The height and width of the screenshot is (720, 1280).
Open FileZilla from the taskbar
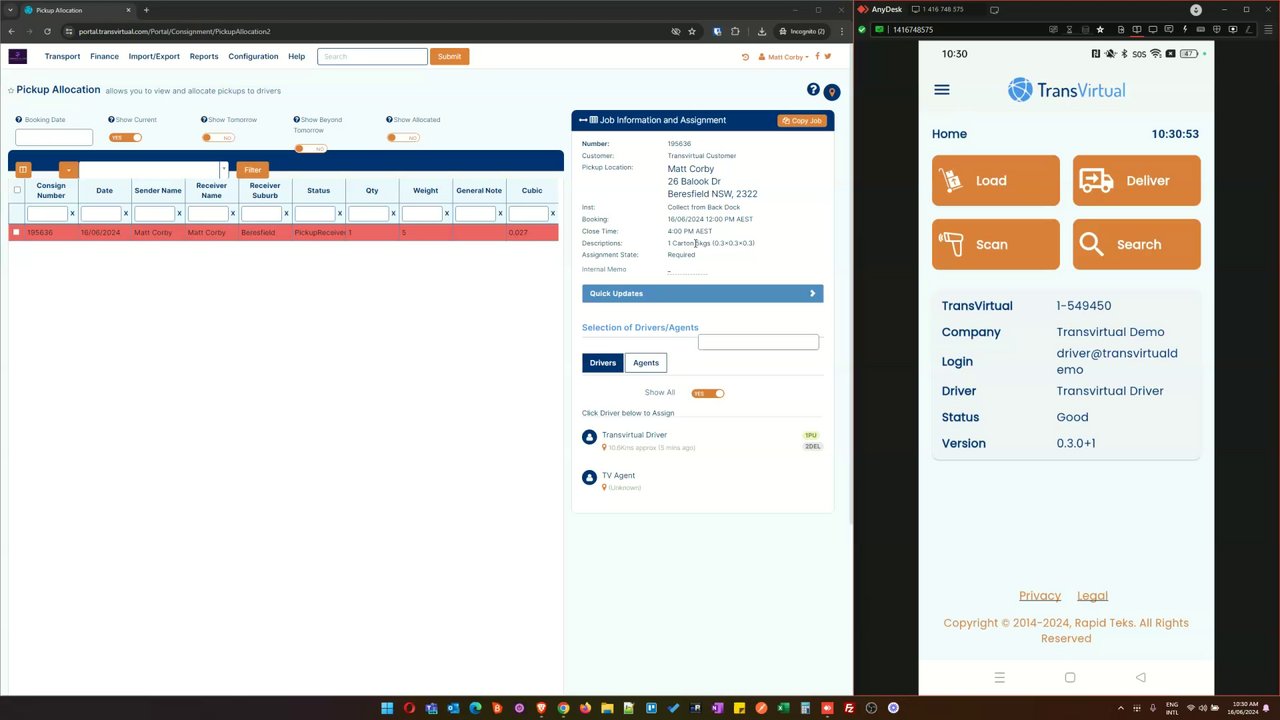pos(849,708)
